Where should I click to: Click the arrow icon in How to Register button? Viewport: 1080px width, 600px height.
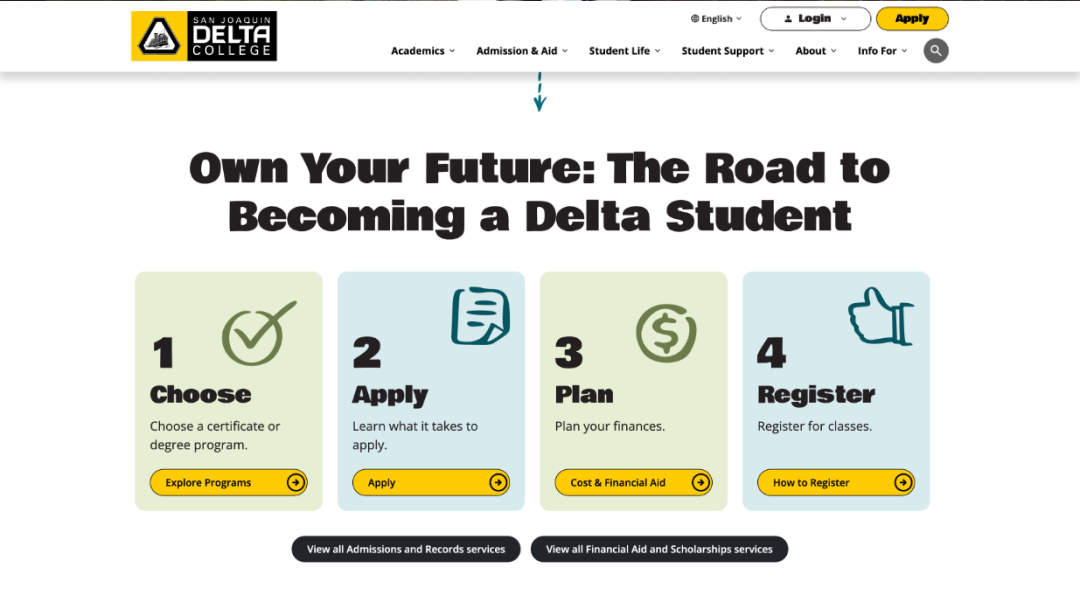[x=903, y=483]
